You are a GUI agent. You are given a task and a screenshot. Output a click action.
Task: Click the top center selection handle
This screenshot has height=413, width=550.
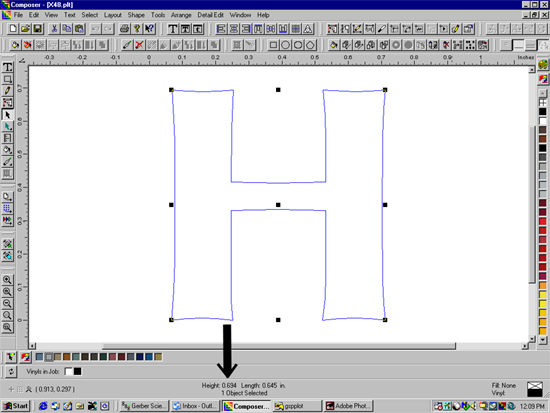(278, 90)
